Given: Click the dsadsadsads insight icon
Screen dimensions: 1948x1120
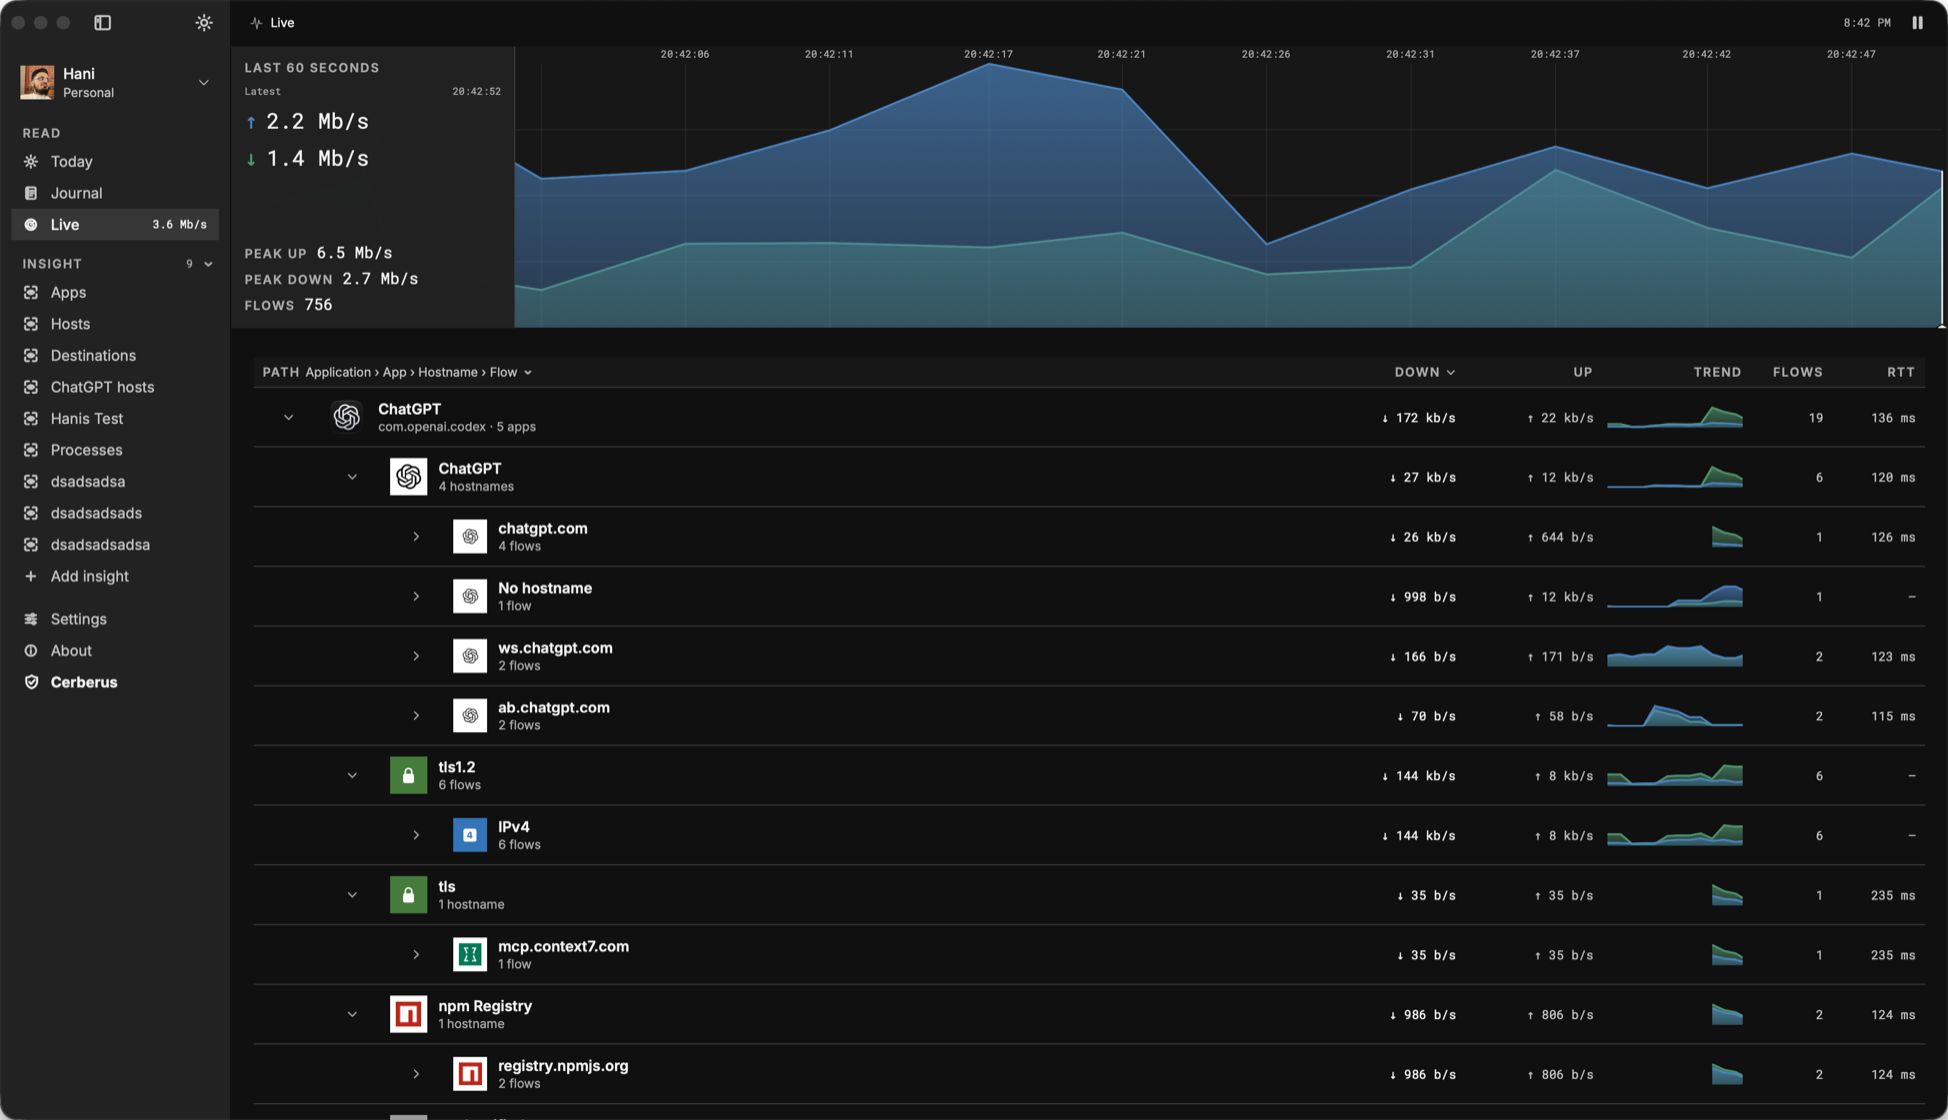Looking at the screenshot, I should point(31,513).
